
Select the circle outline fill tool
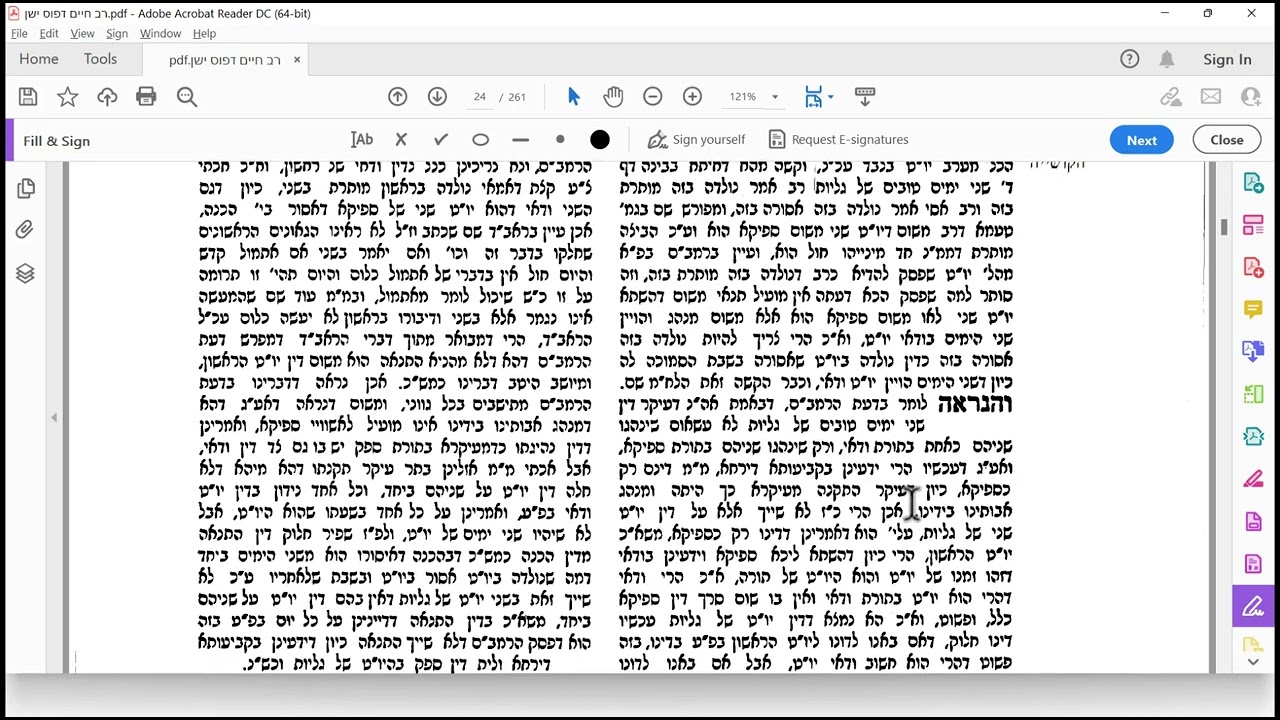tap(481, 140)
